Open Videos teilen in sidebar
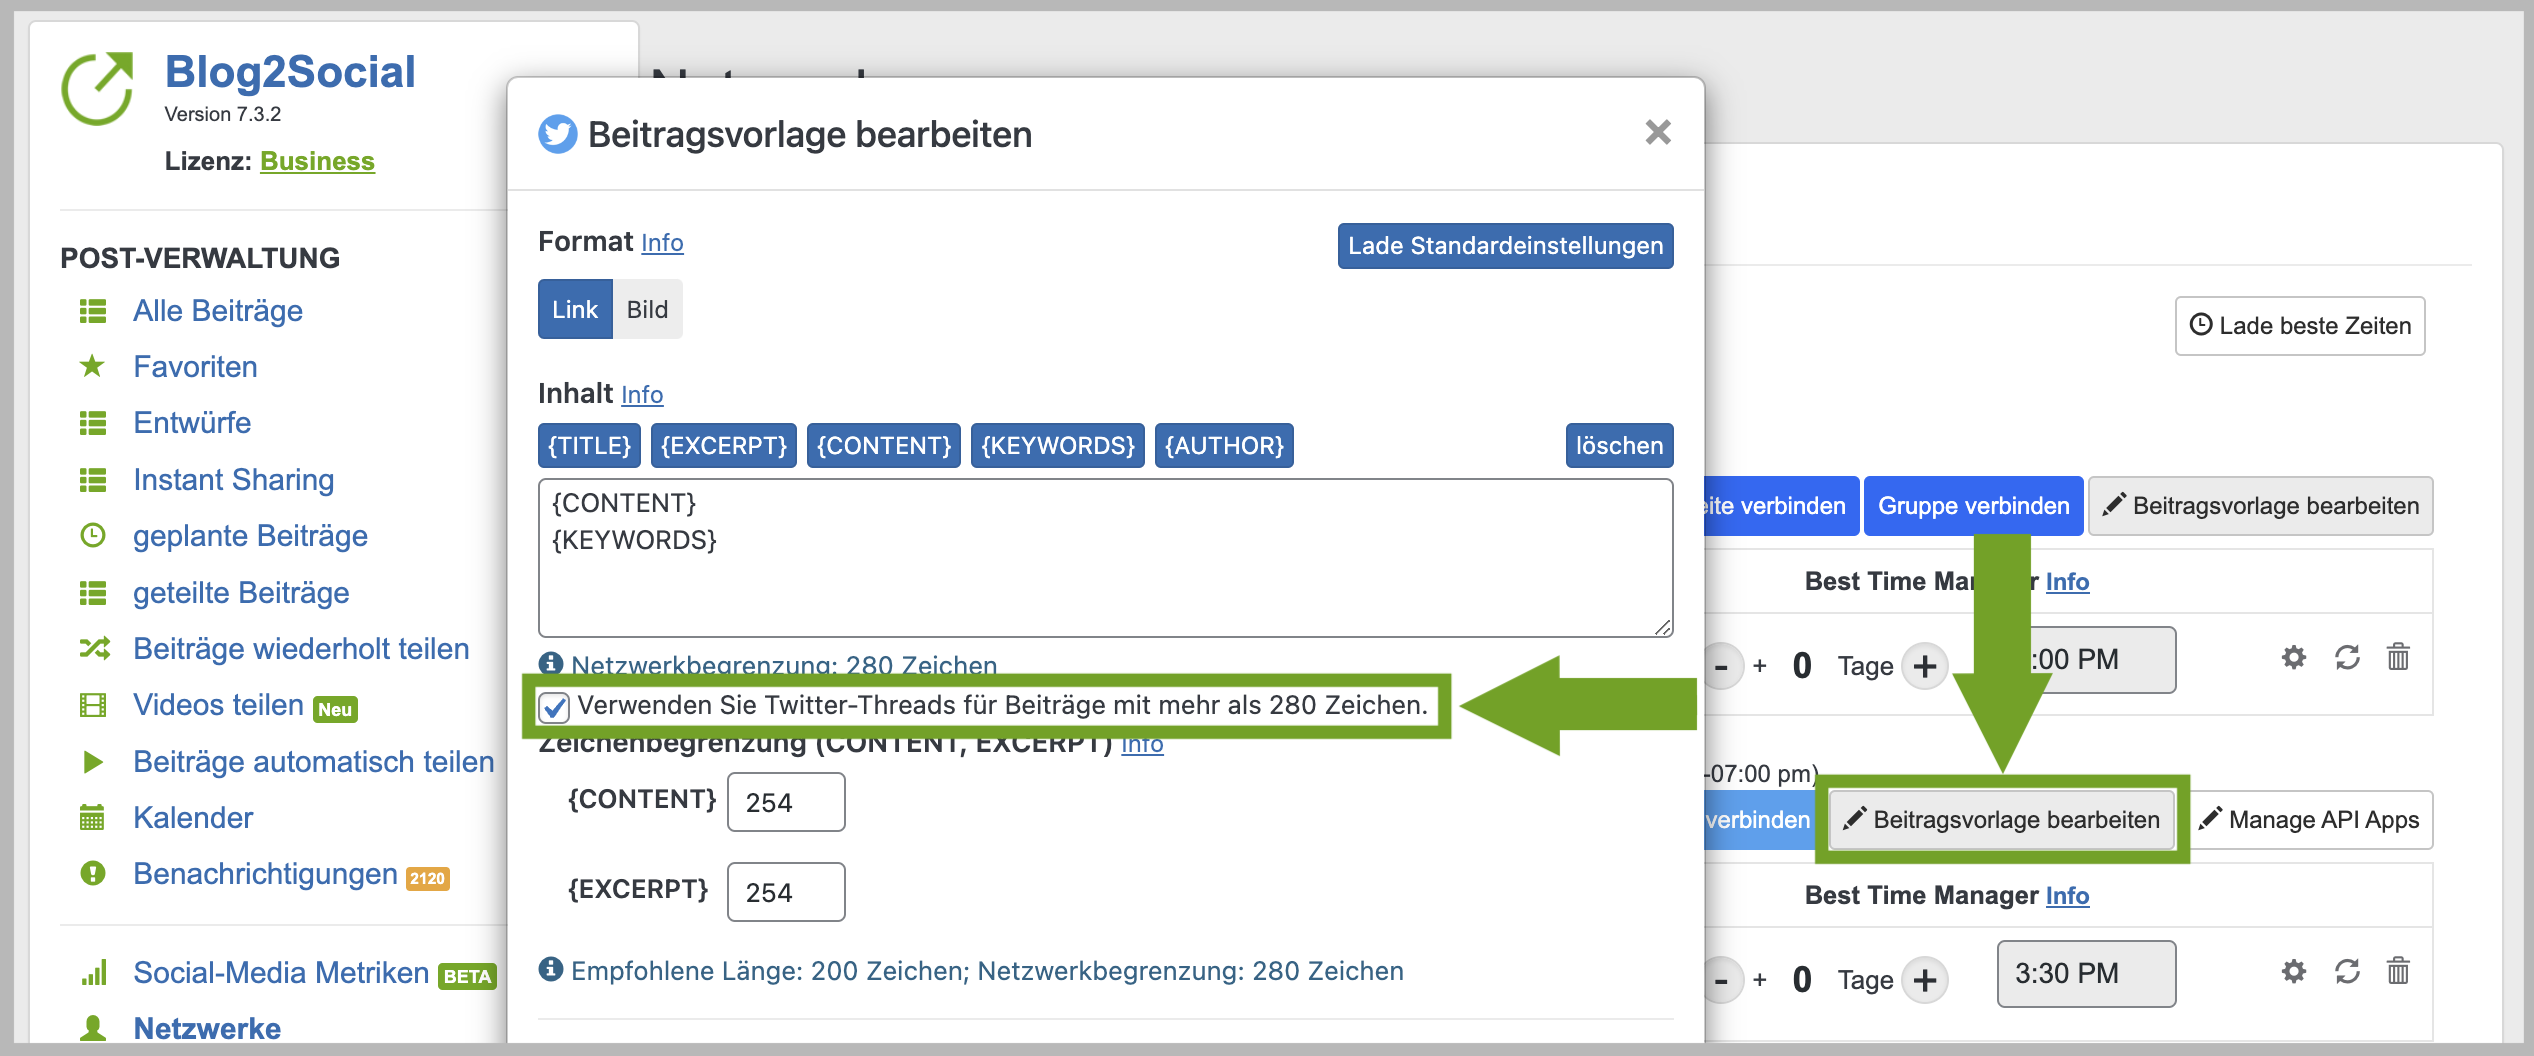Viewport: 2534px width, 1056px height. [218, 705]
